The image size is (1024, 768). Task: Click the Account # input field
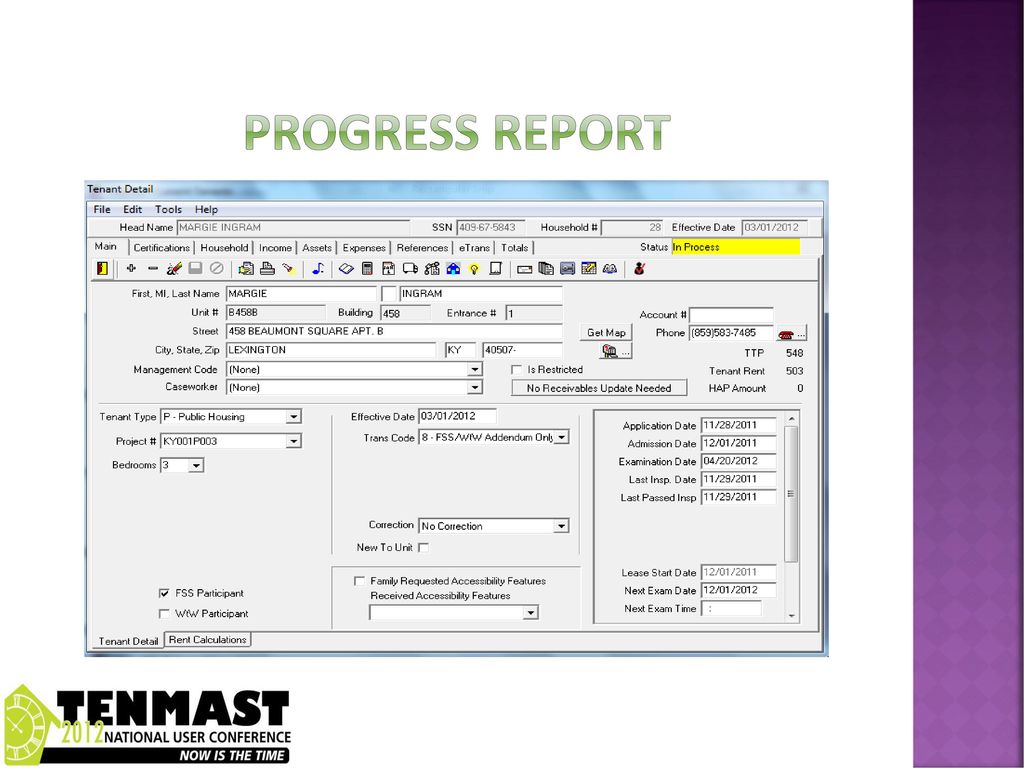[x=731, y=315]
